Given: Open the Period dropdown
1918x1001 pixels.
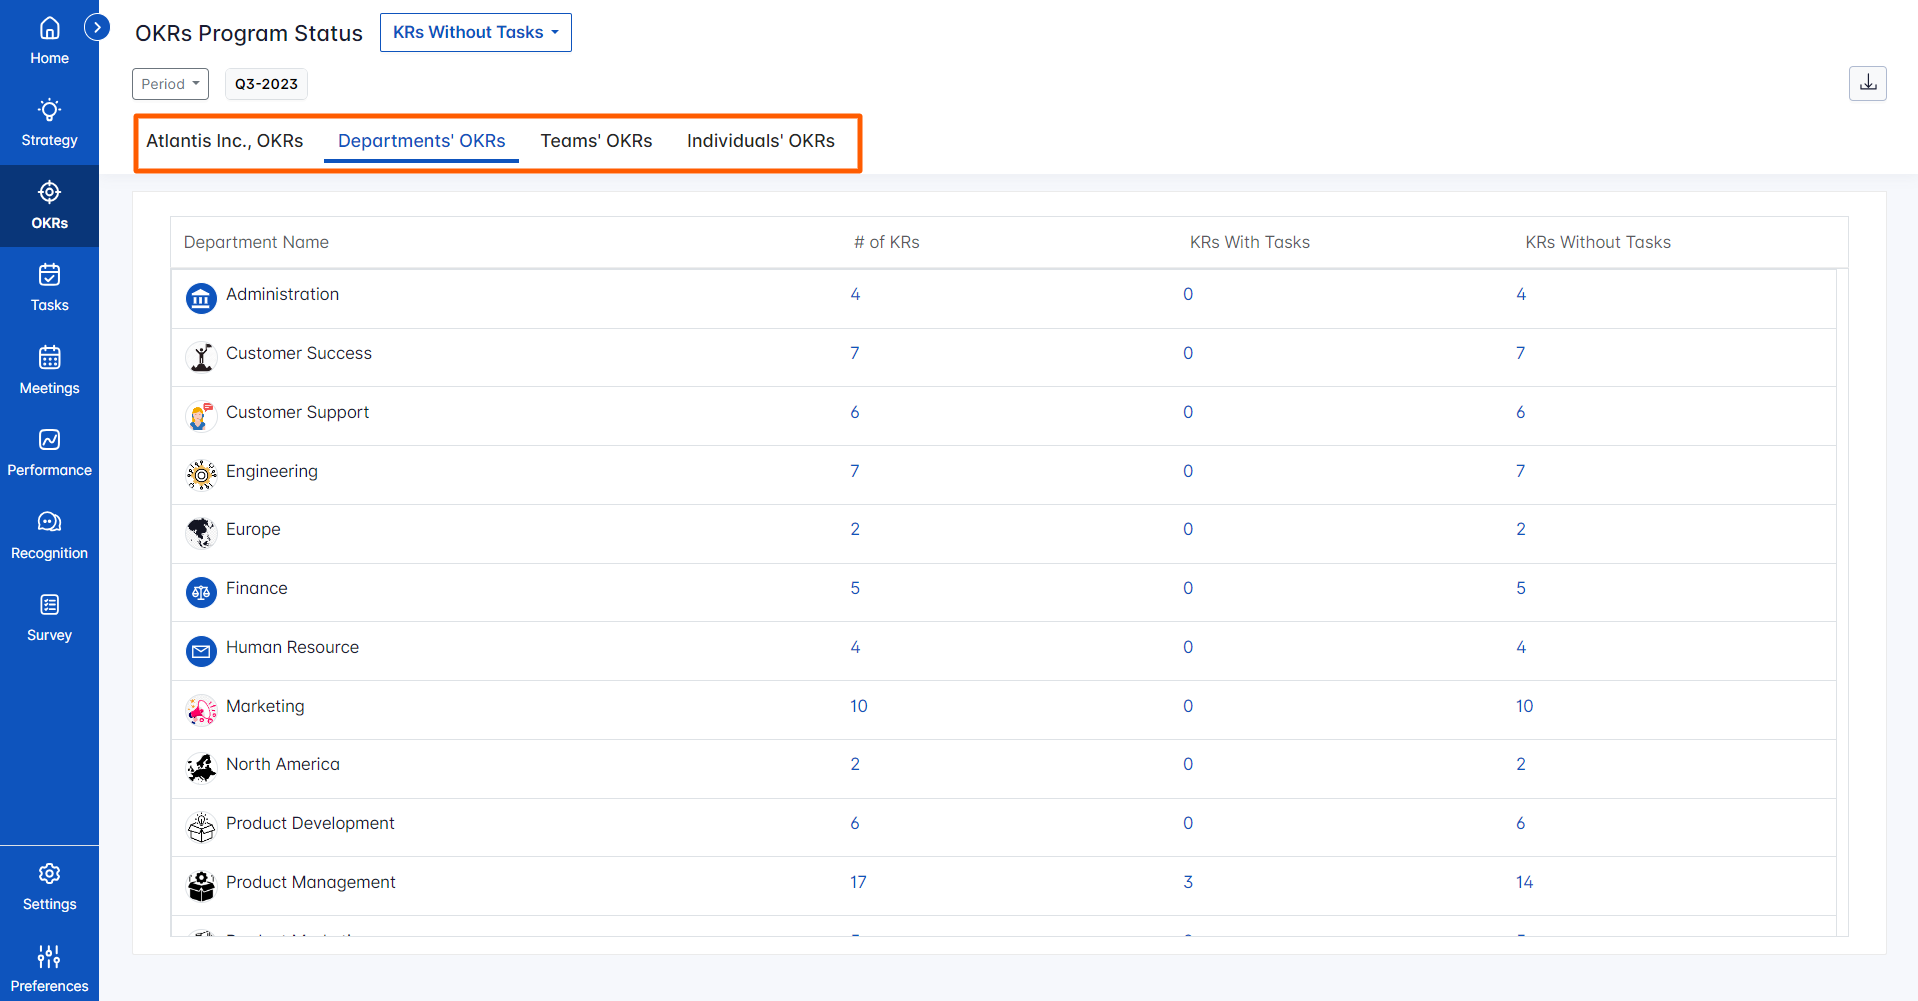Looking at the screenshot, I should click(170, 84).
